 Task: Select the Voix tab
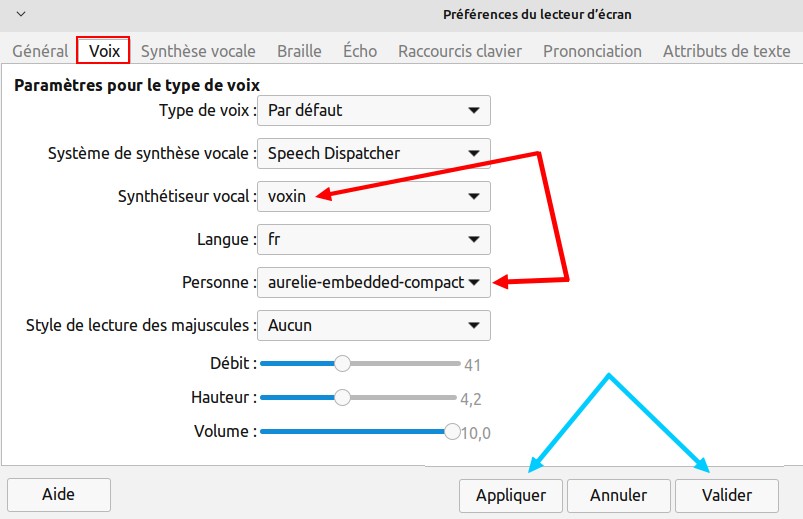point(104,51)
